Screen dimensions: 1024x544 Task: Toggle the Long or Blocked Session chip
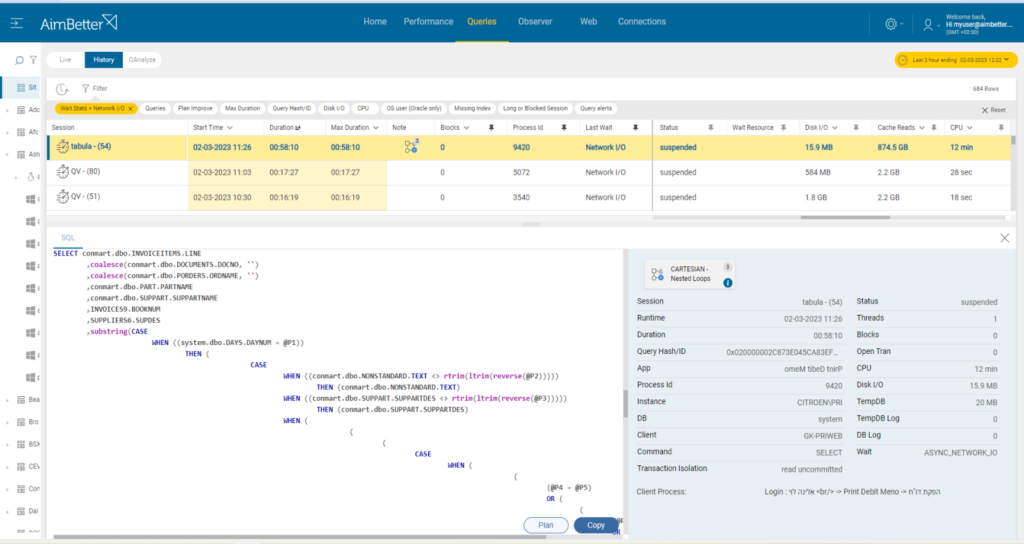[536, 108]
